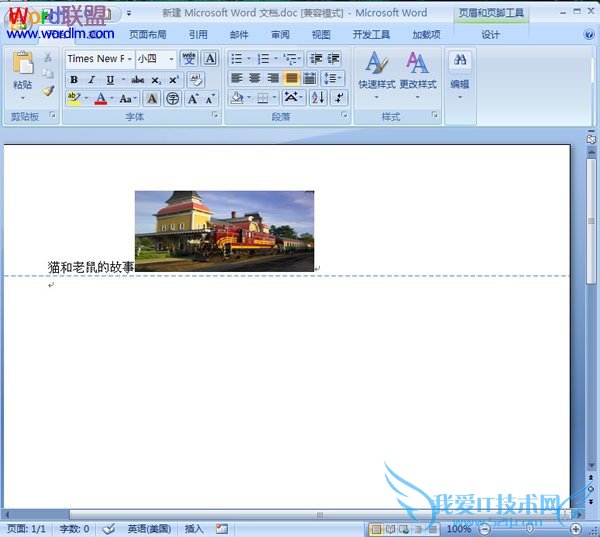Click the distributed alignment icon
This screenshot has width=600, height=537.
309,78
